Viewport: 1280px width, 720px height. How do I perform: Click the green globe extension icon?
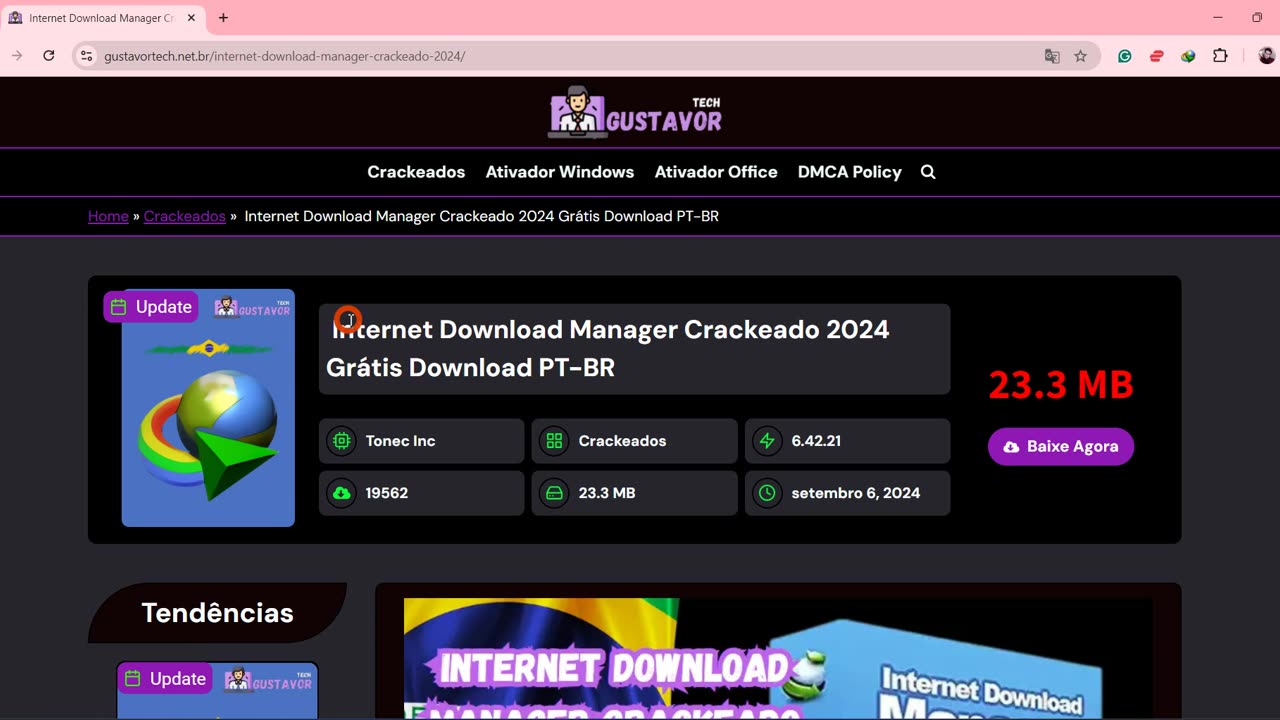pos(1188,57)
